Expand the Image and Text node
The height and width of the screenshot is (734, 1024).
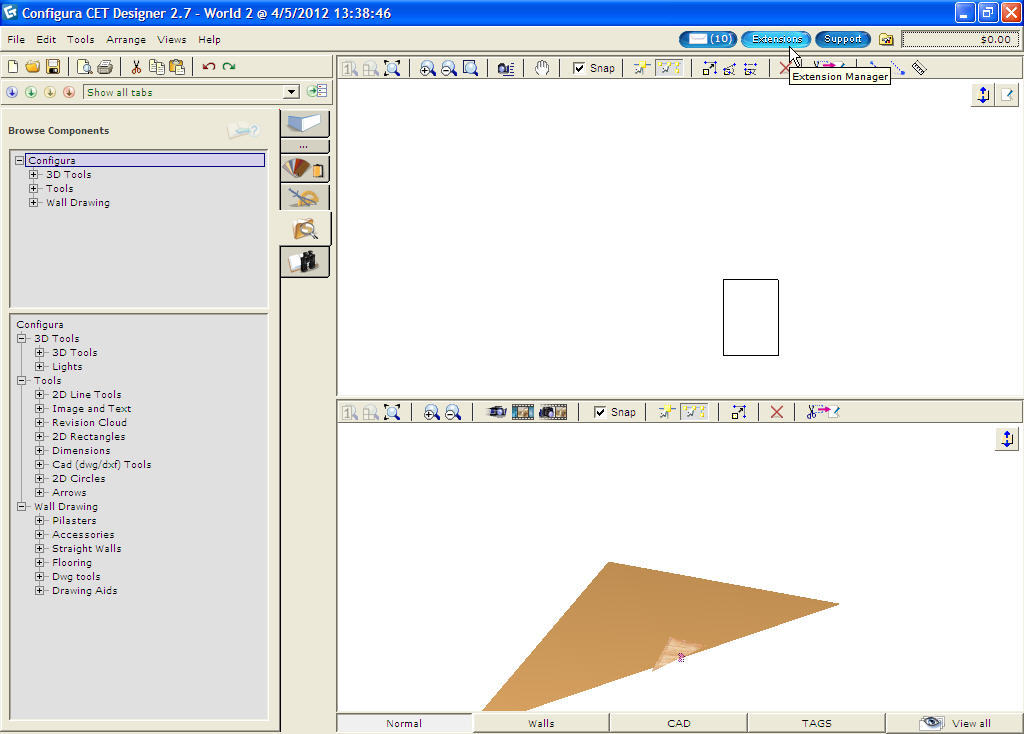(40, 408)
